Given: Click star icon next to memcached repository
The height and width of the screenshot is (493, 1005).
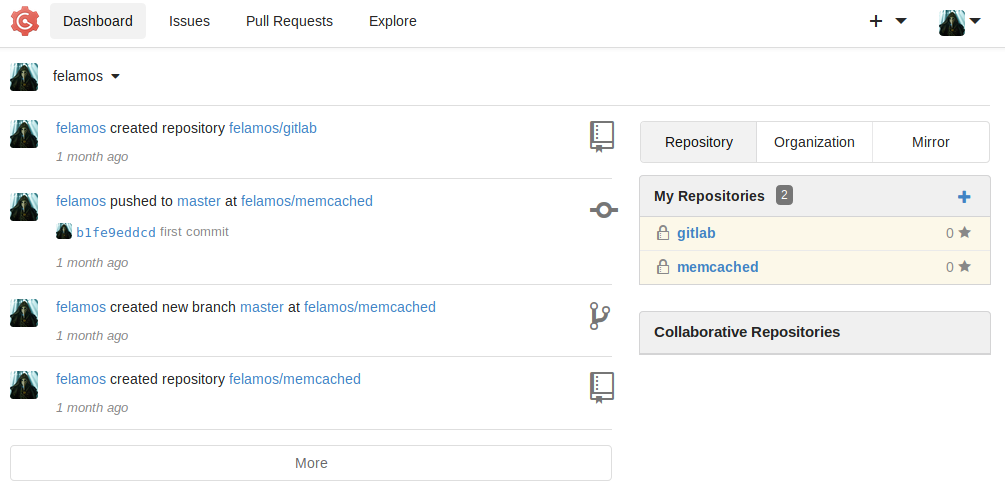Looking at the screenshot, I should pyautogui.click(x=964, y=267).
